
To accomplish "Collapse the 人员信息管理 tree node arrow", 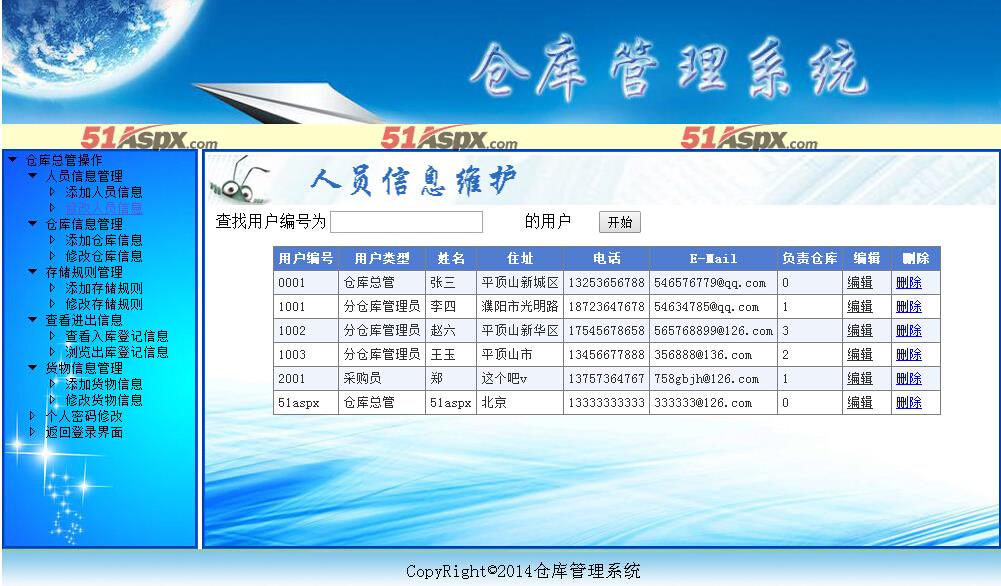I will (32, 176).
